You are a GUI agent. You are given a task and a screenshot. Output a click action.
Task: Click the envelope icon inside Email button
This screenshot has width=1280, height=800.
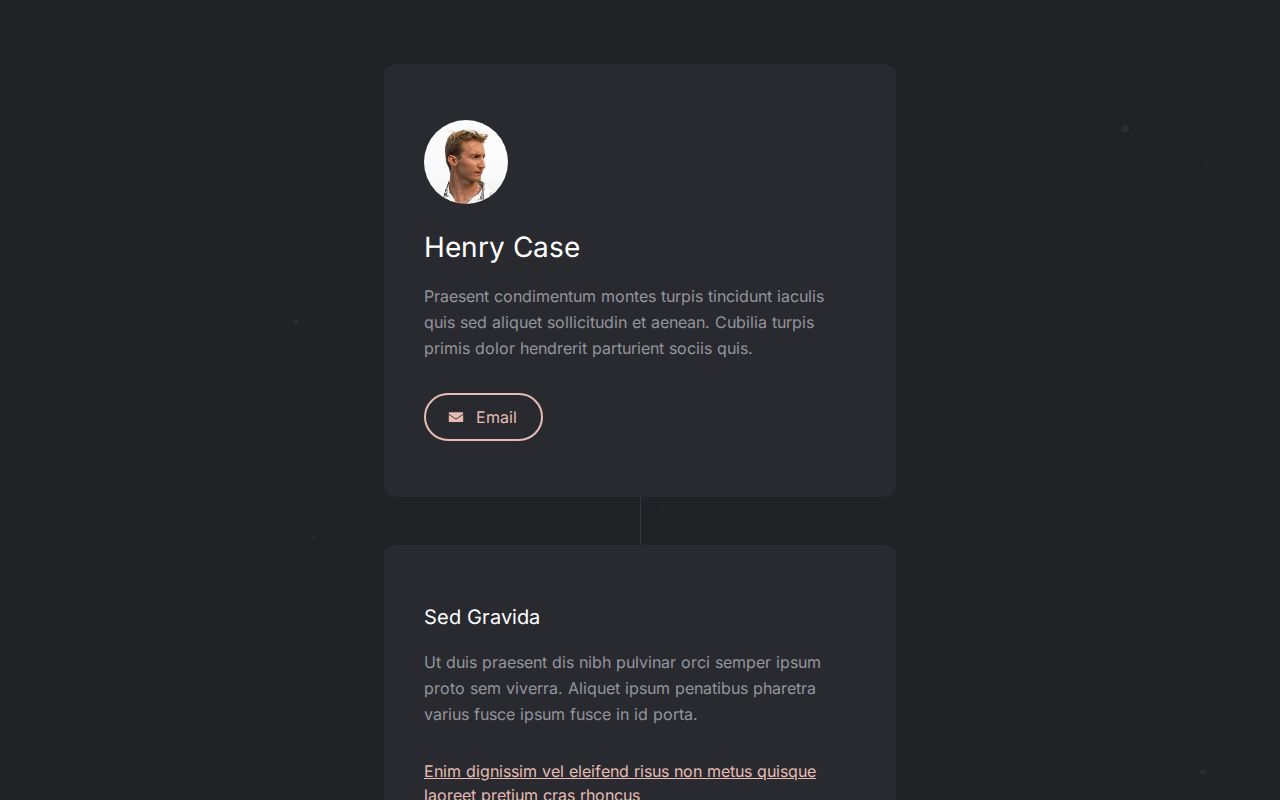pos(456,417)
